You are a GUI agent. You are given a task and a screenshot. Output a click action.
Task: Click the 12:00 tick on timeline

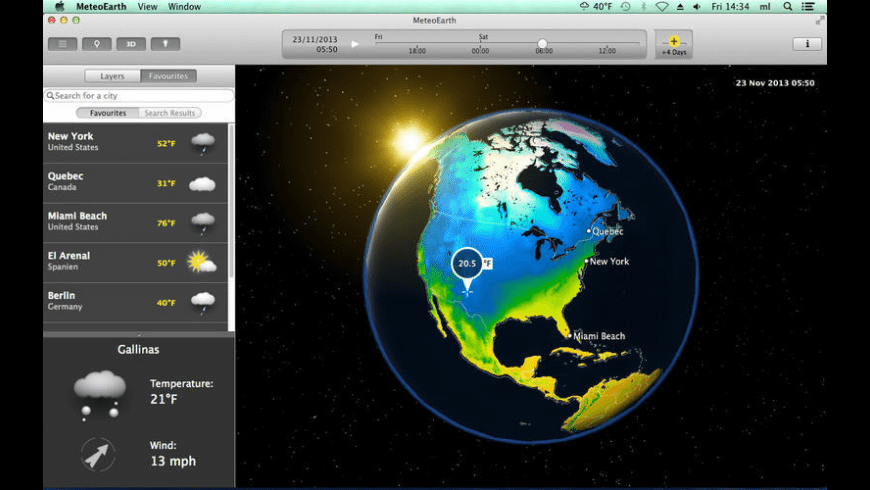pos(607,50)
